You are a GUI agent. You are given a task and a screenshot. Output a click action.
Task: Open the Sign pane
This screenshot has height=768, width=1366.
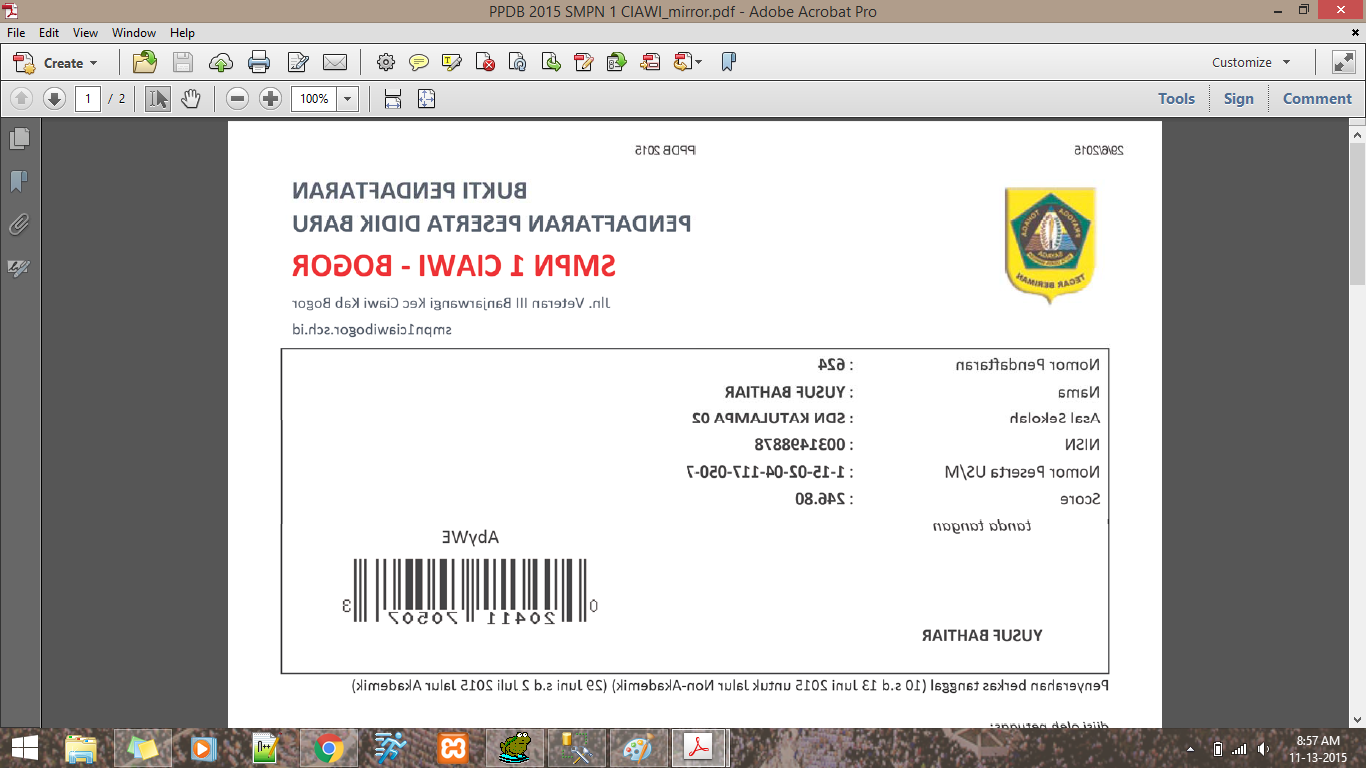click(1238, 99)
